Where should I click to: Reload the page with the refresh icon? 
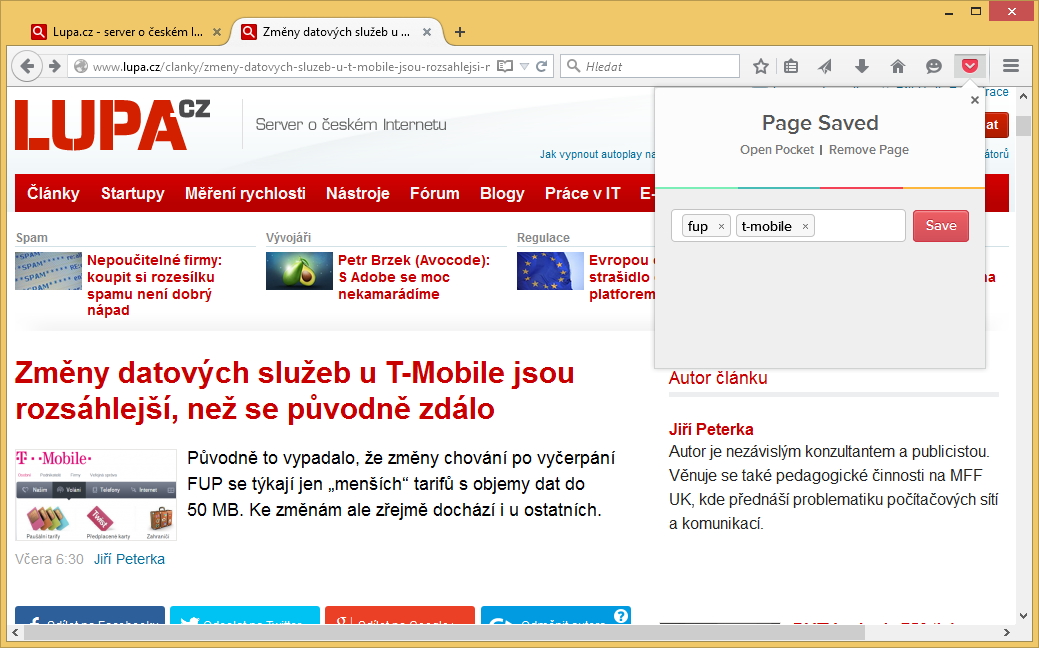point(541,66)
